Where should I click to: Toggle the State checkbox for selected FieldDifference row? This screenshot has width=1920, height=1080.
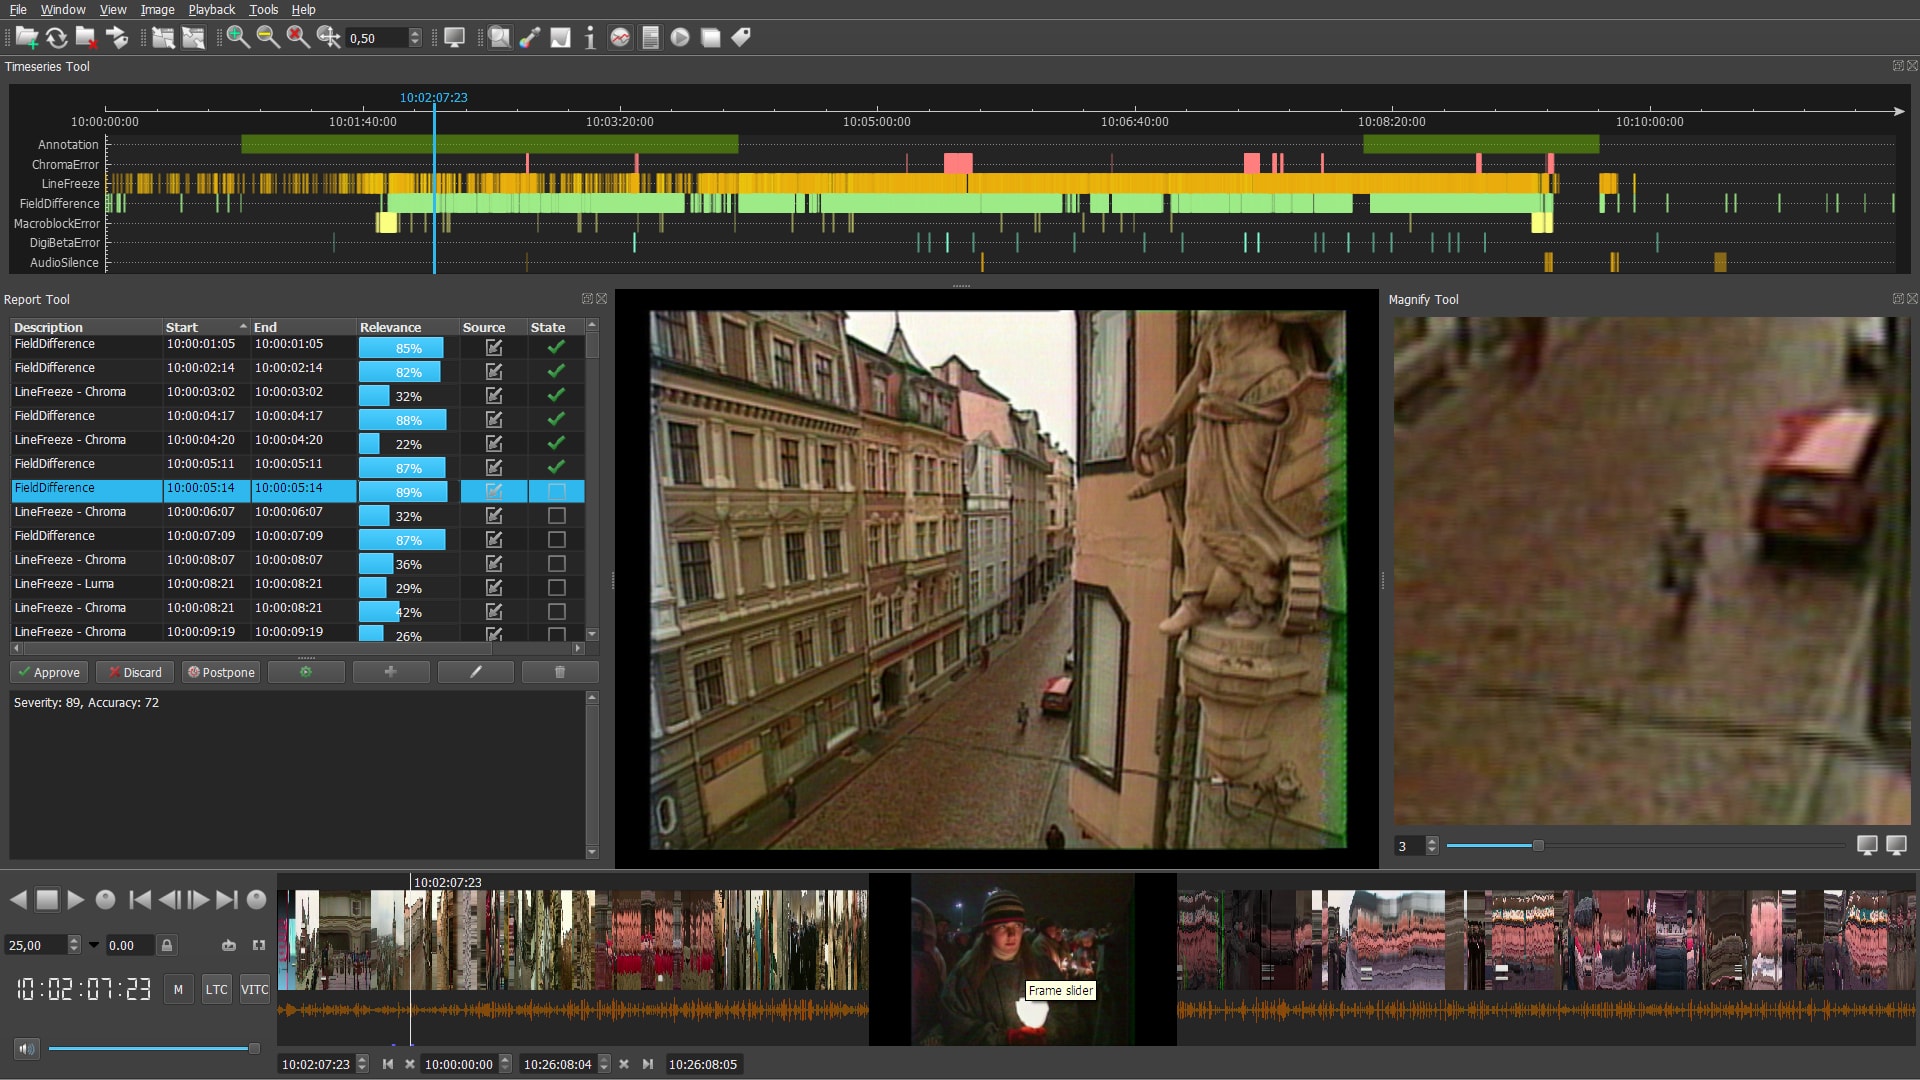point(556,491)
